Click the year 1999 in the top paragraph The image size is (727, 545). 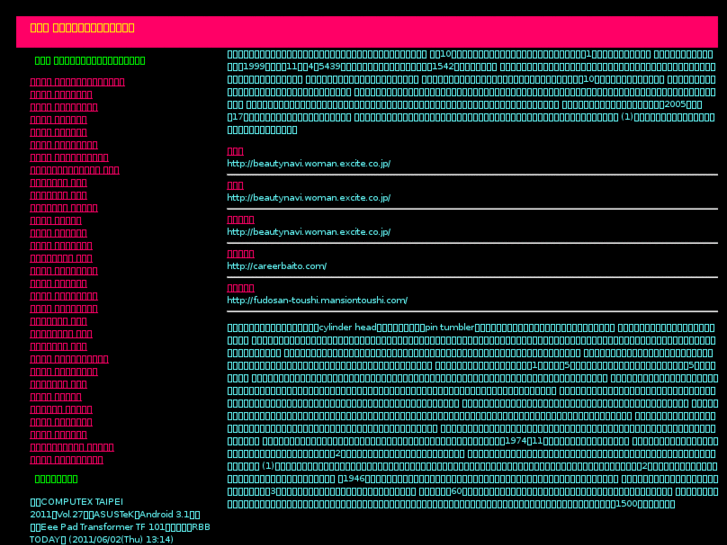coord(254,67)
